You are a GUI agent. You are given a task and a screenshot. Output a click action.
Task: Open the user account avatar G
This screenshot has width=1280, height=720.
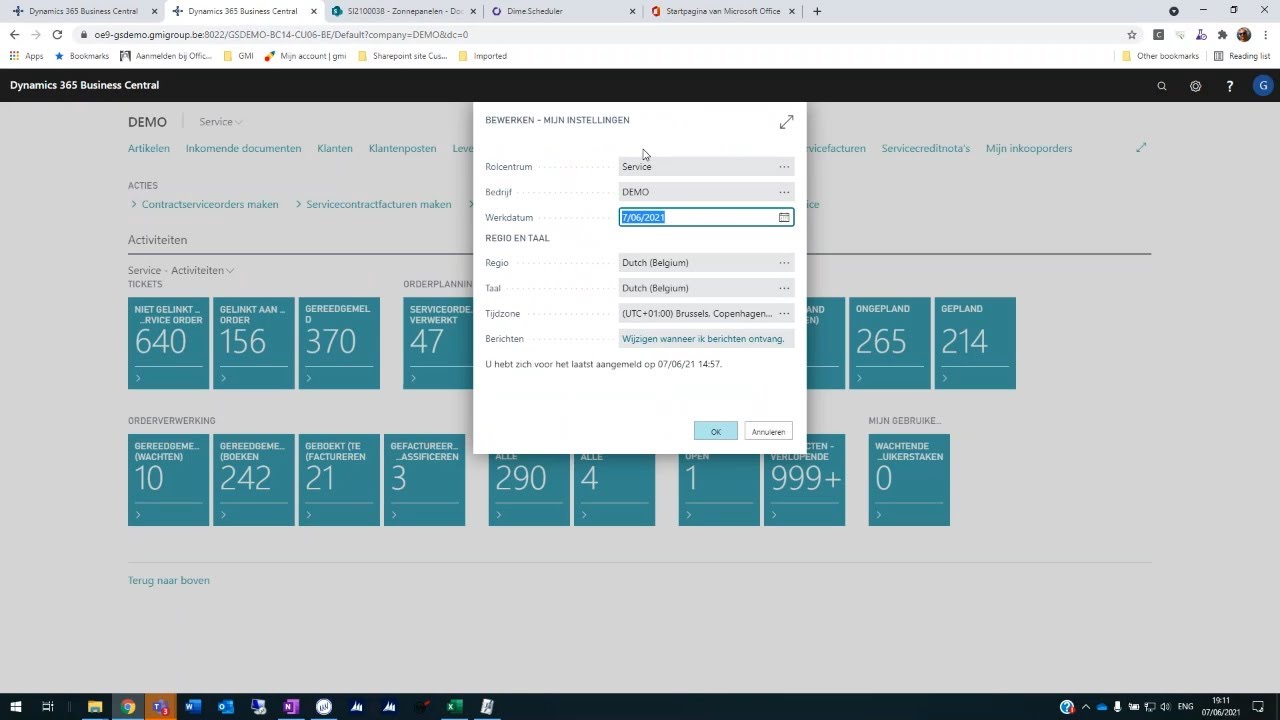[x=1263, y=86]
